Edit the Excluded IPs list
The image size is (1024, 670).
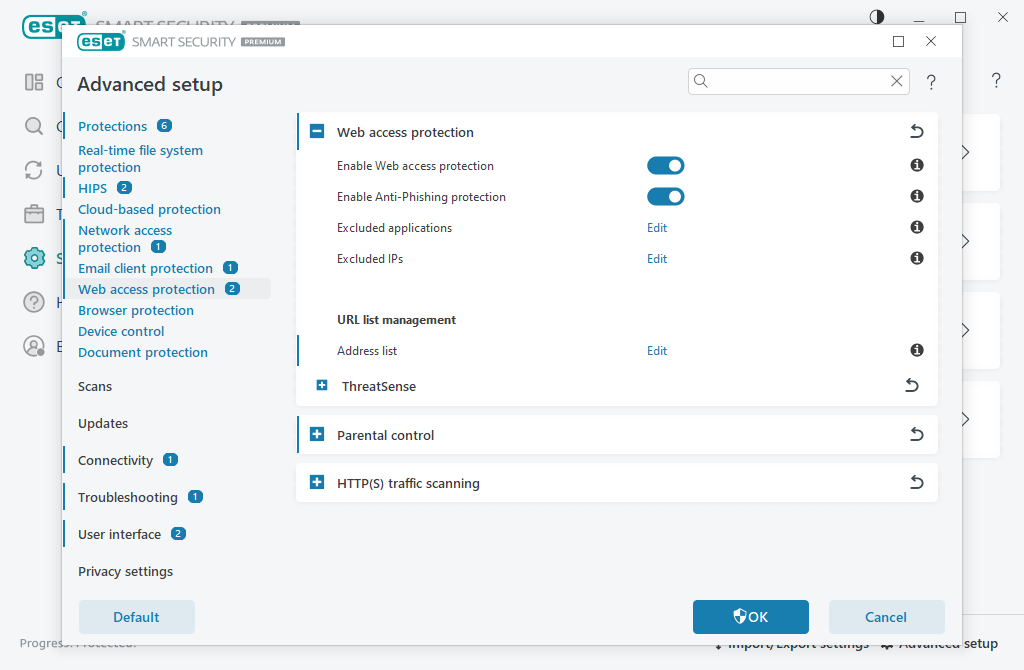point(657,259)
